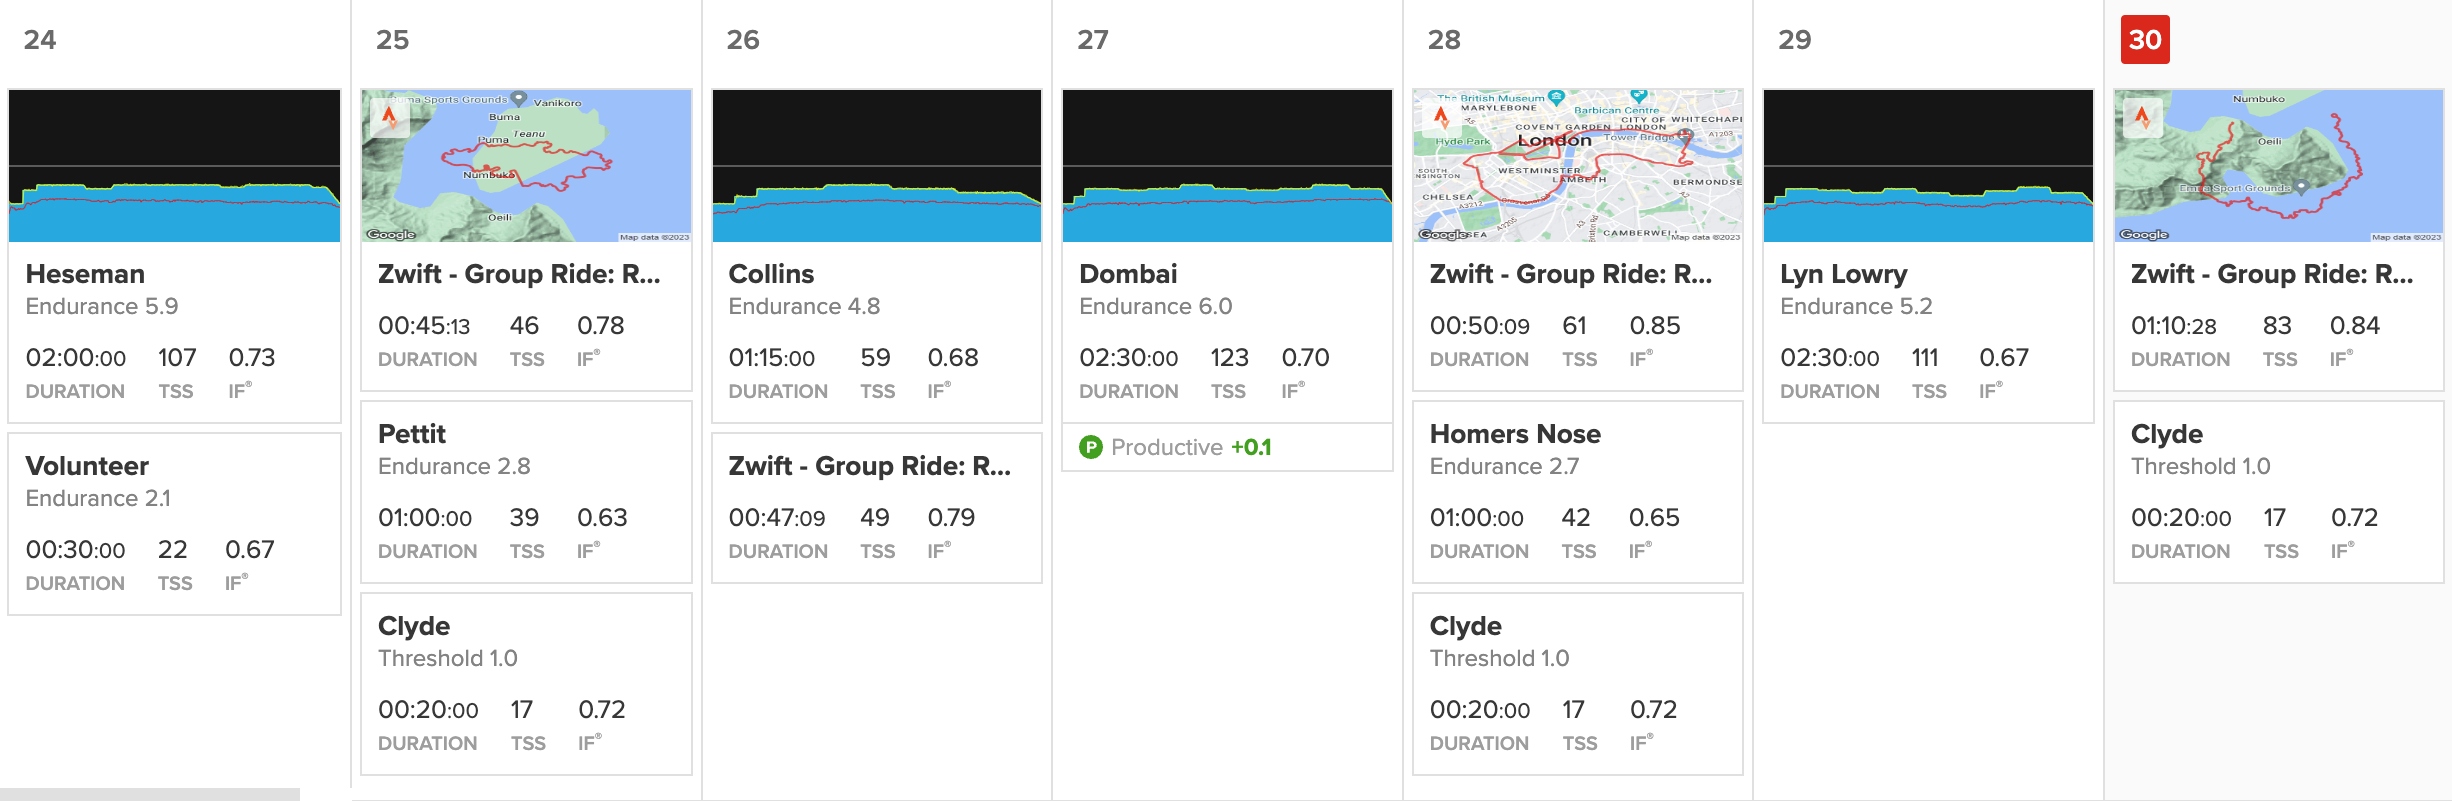Select the Pettit Endurance 2.8 workout

coord(526,490)
